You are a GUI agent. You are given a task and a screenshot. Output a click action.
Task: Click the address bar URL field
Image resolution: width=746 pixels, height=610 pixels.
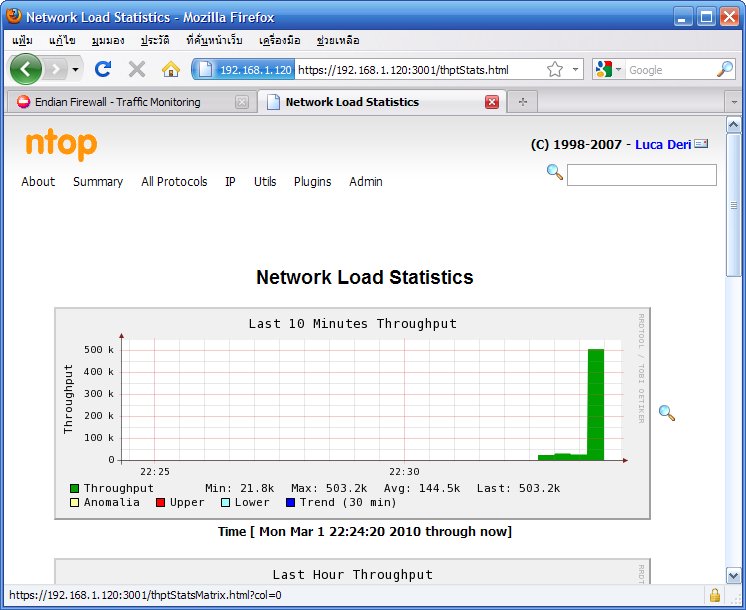tap(419, 70)
